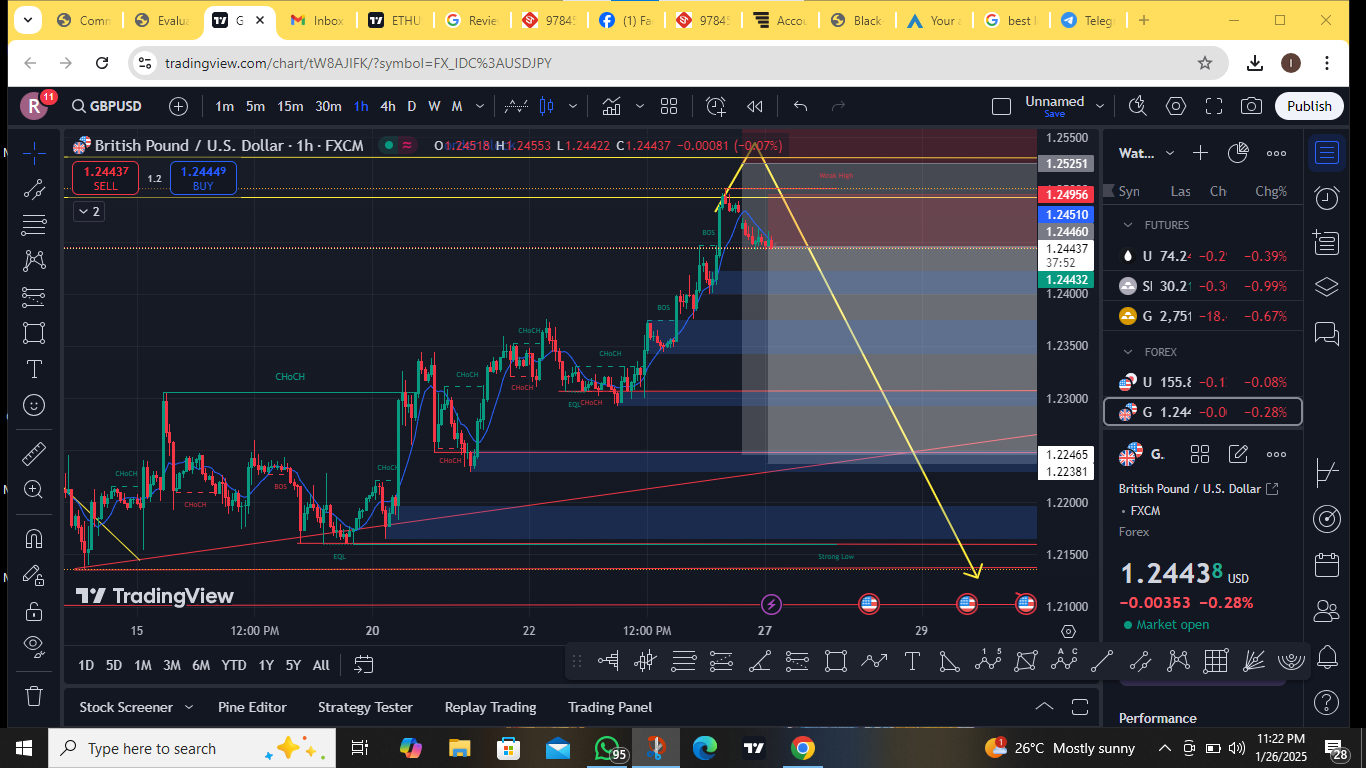Toggle hide all drawings eye icon
Image resolution: width=1366 pixels, height=768 pixels.
(33, 644)
